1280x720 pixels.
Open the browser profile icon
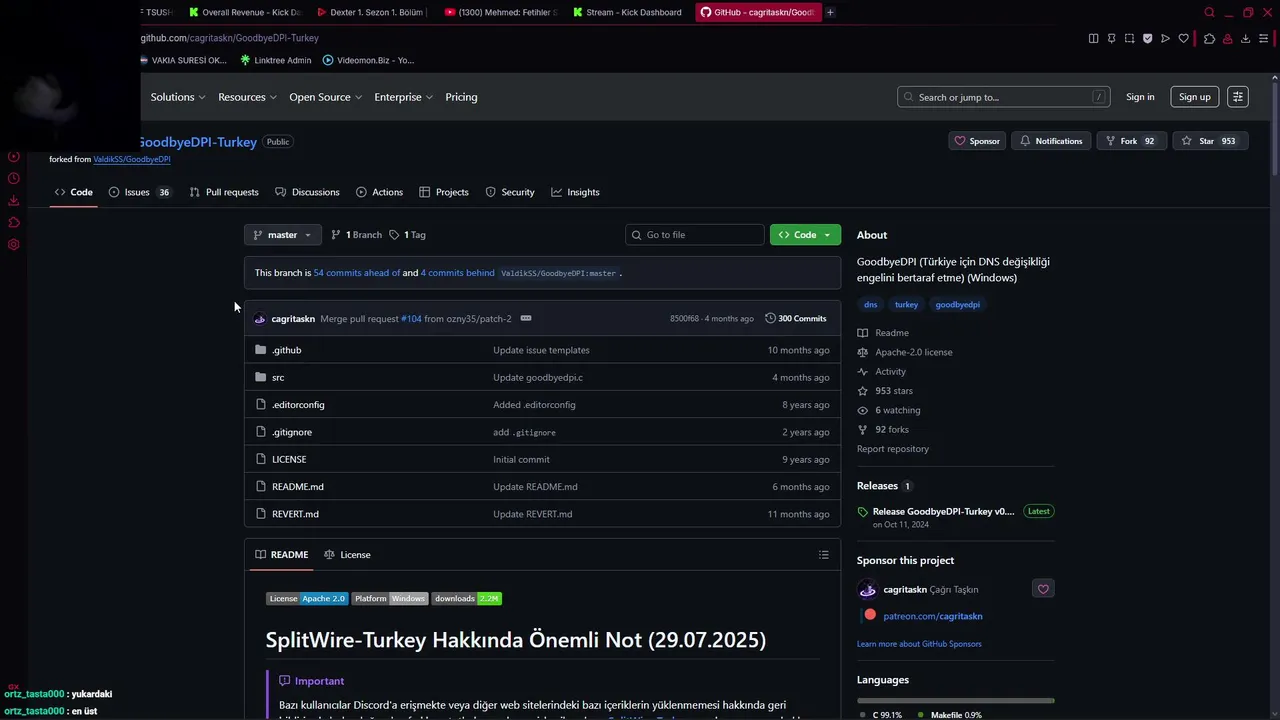coord(1227,38)
